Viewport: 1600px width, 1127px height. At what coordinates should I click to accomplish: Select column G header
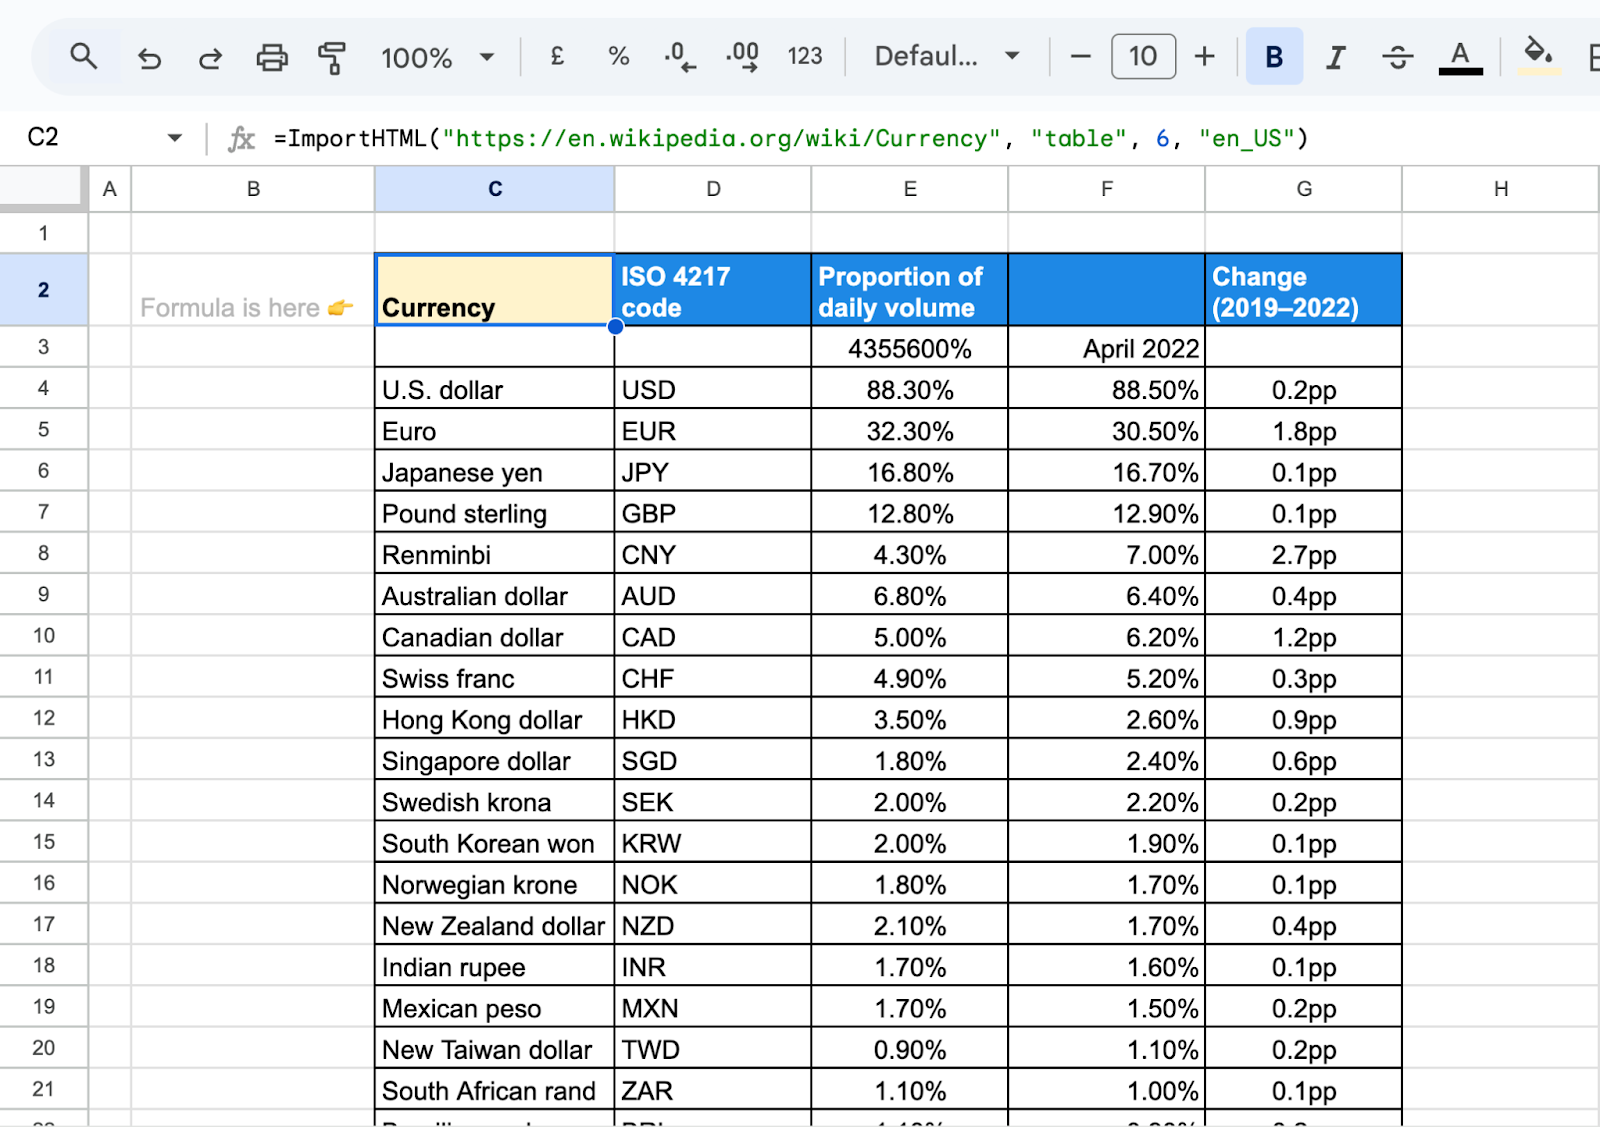(x=1304, y=189)
